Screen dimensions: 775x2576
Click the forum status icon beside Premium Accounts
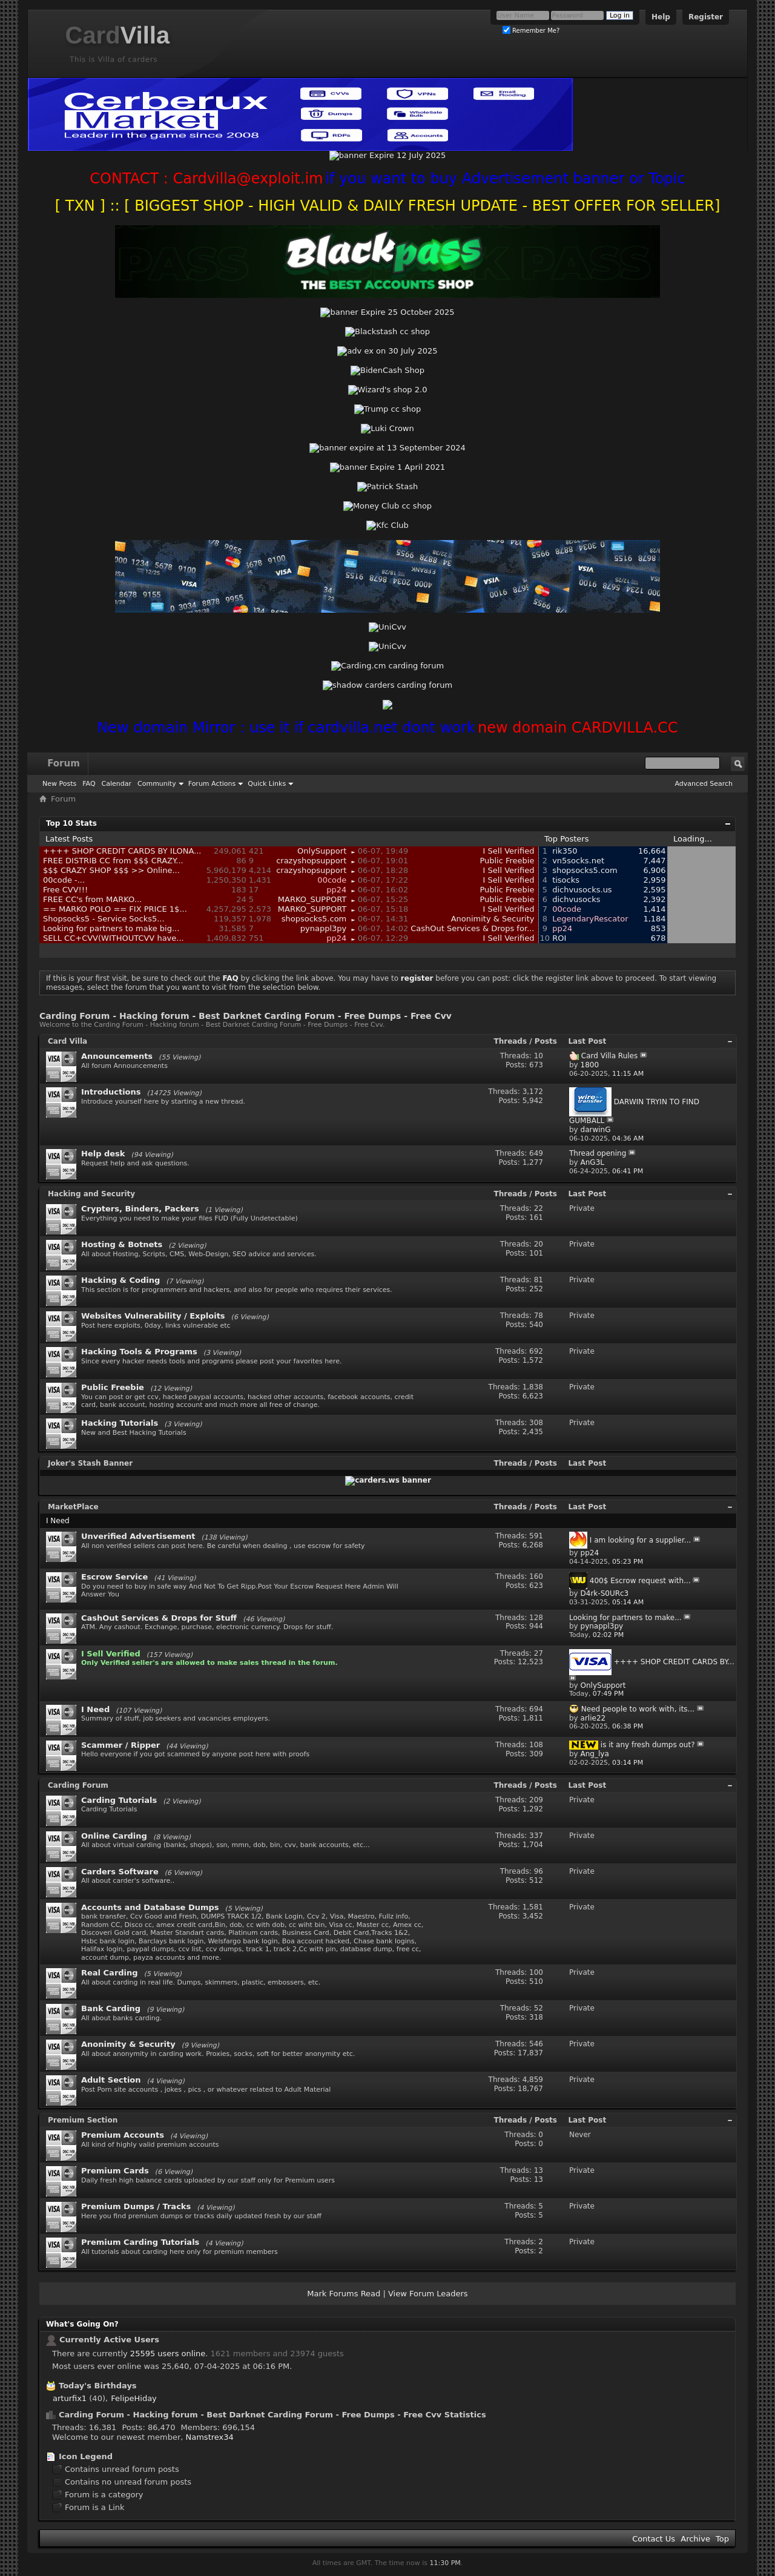pyautogui.click(x=61, y=2145)
